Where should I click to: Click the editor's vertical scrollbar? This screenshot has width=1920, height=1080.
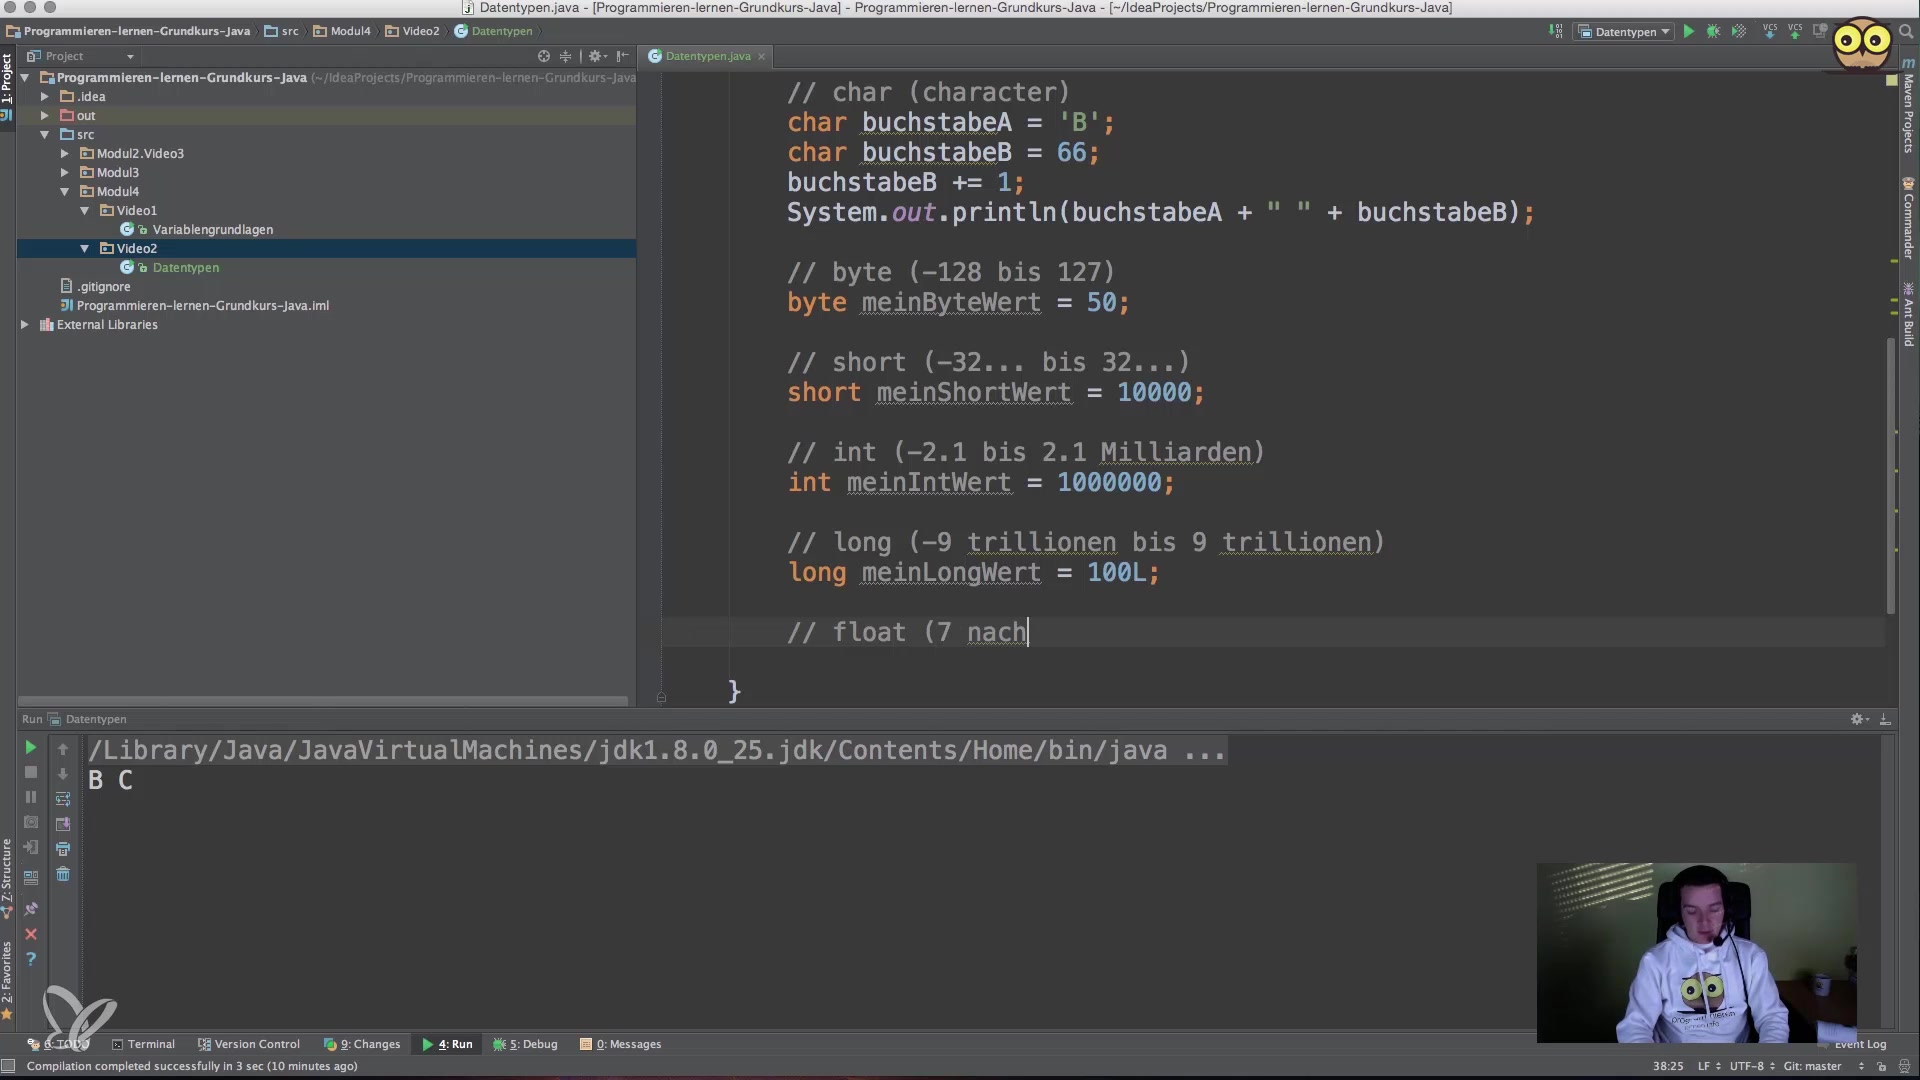click(x=1890, y=475)
